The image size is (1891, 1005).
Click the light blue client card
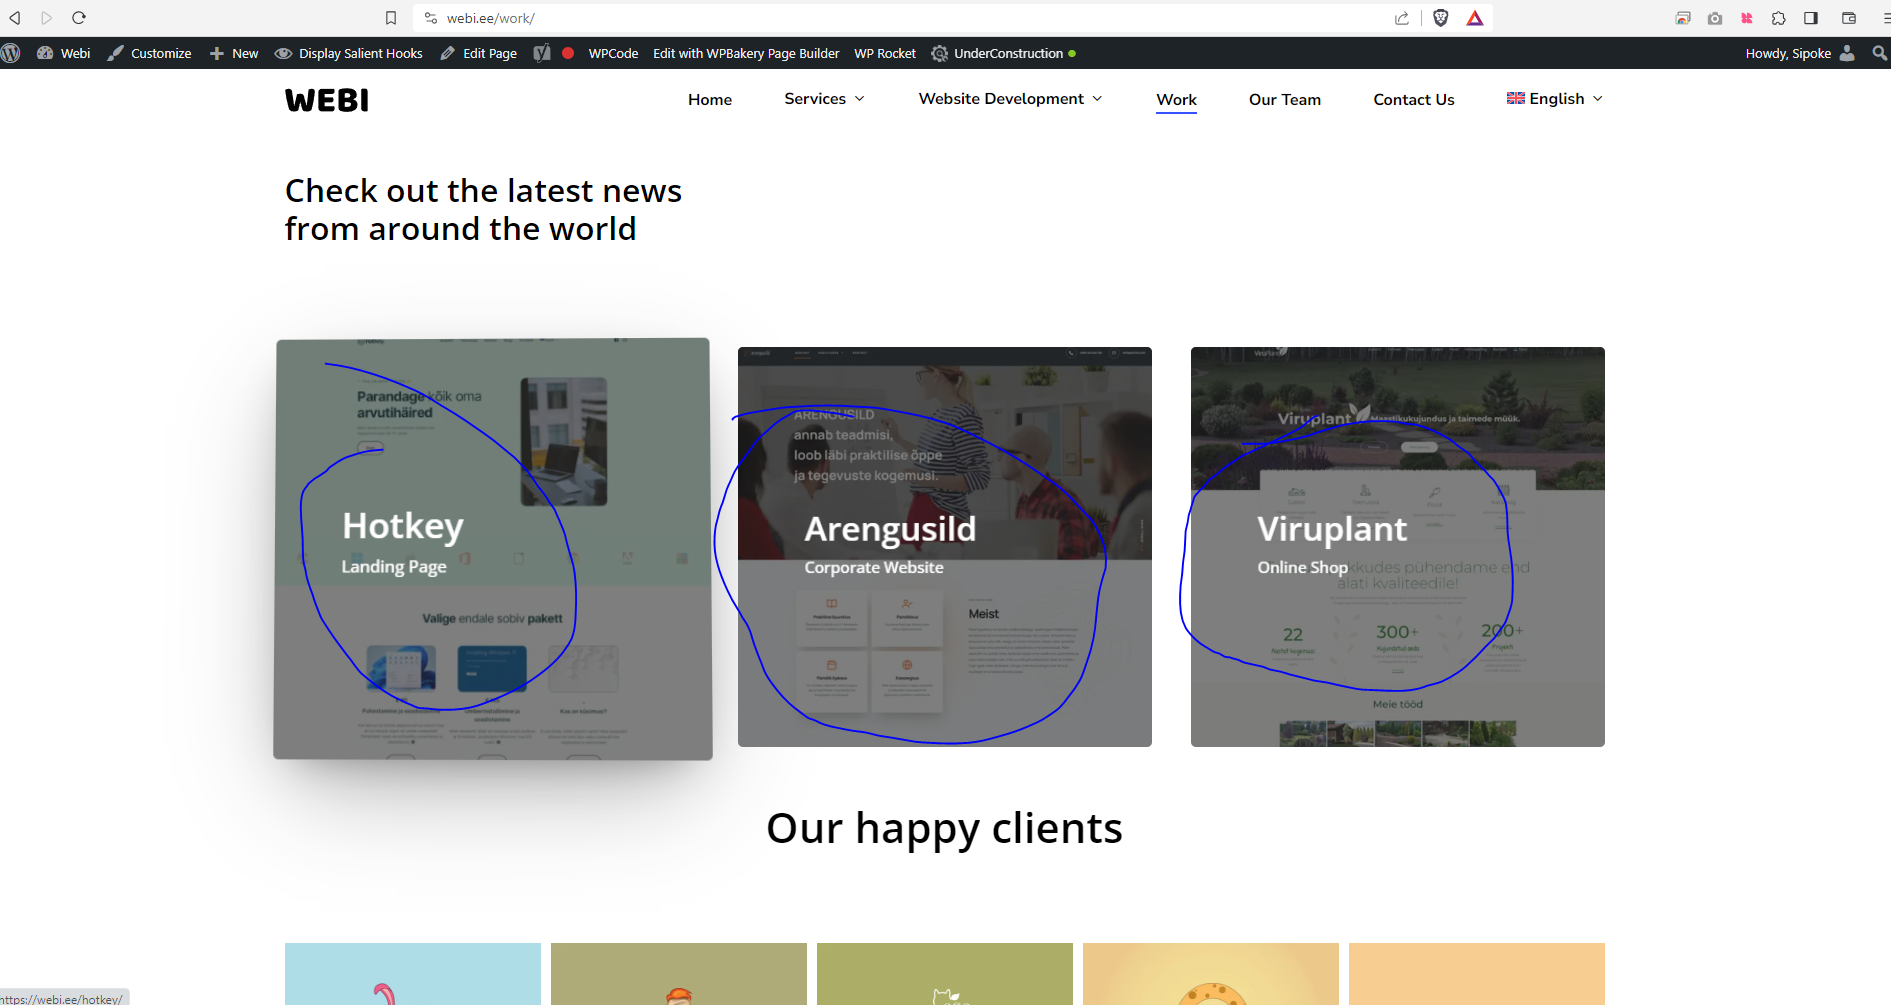coord(413,974)
